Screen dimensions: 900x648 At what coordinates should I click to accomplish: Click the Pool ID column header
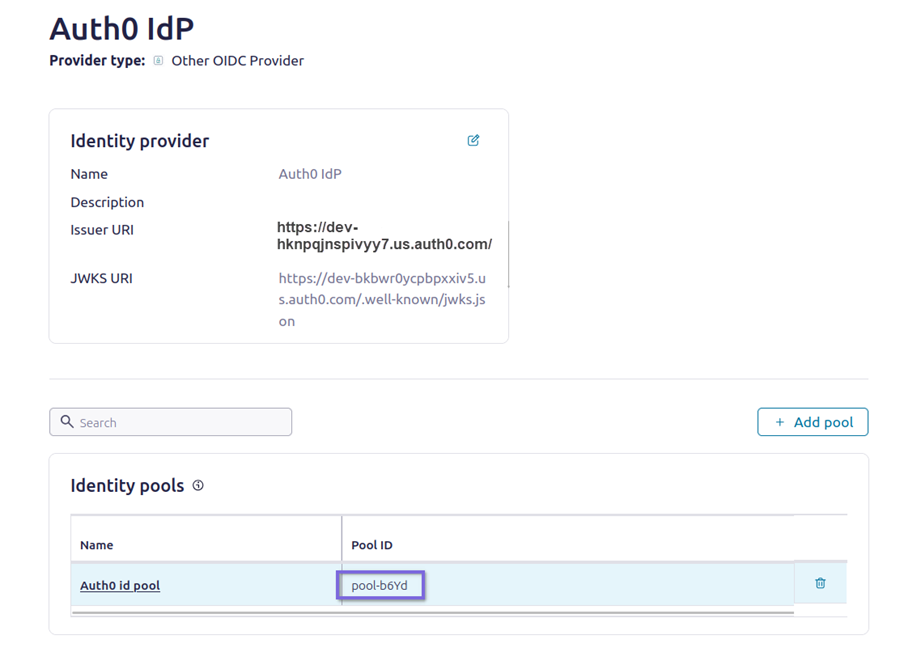368,545
